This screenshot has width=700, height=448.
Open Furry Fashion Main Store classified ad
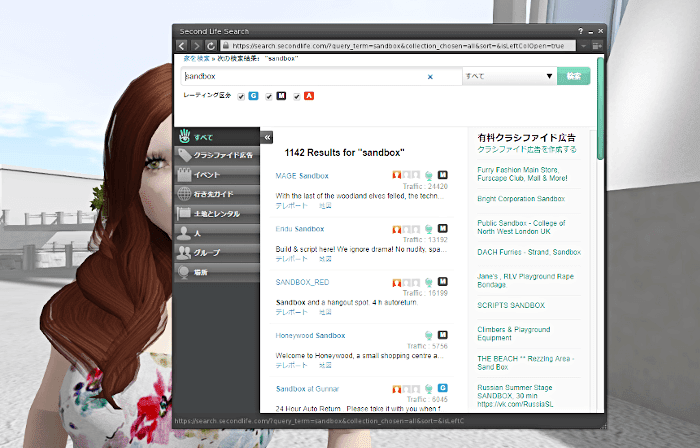pos(522,174)
